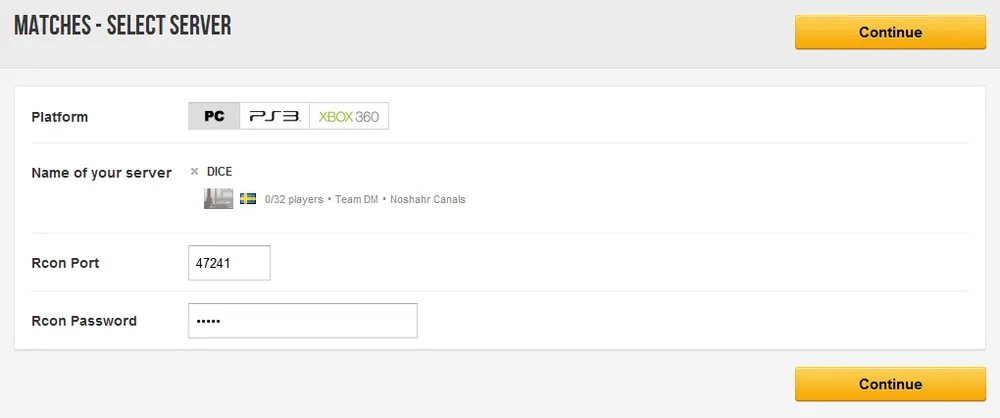The height and width of the screenshot is (418, 1000).
Task: Select the PC platform option
Action: (x=214, y=116)
